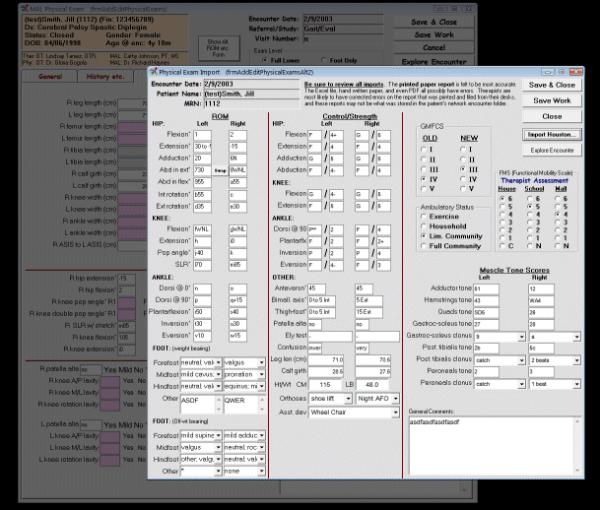The image size is (600, 510).
Task: Choose Exercise ambulatory status
Action: click(x=424, y=217)
